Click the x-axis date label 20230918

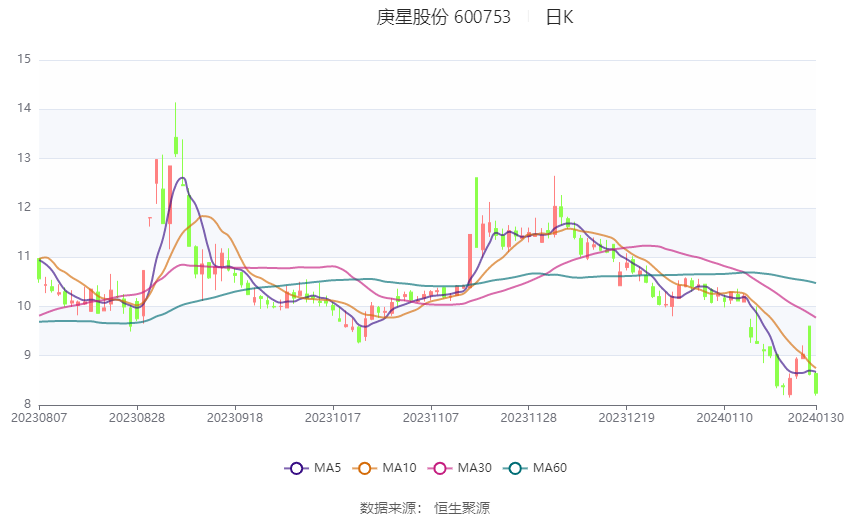[235, 418]
